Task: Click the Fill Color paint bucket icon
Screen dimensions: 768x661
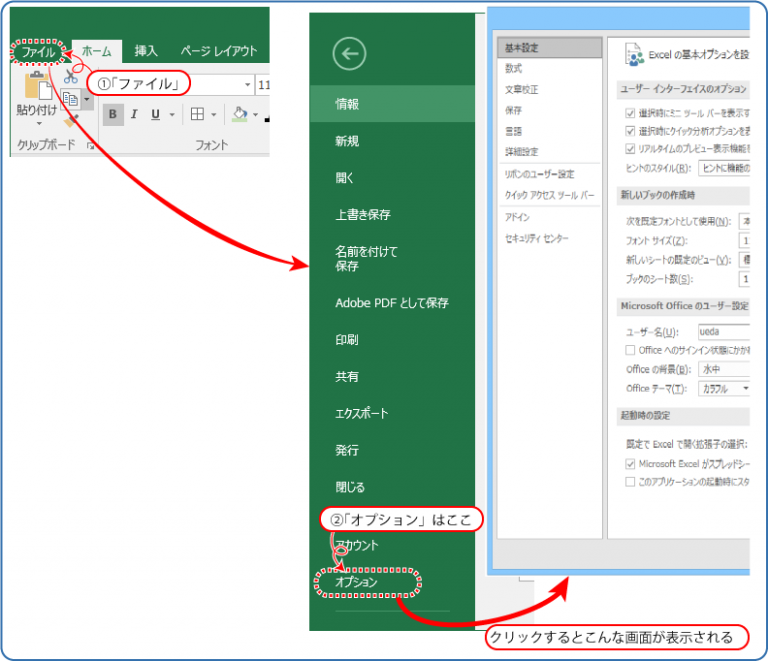Action: tap(240, 114)
